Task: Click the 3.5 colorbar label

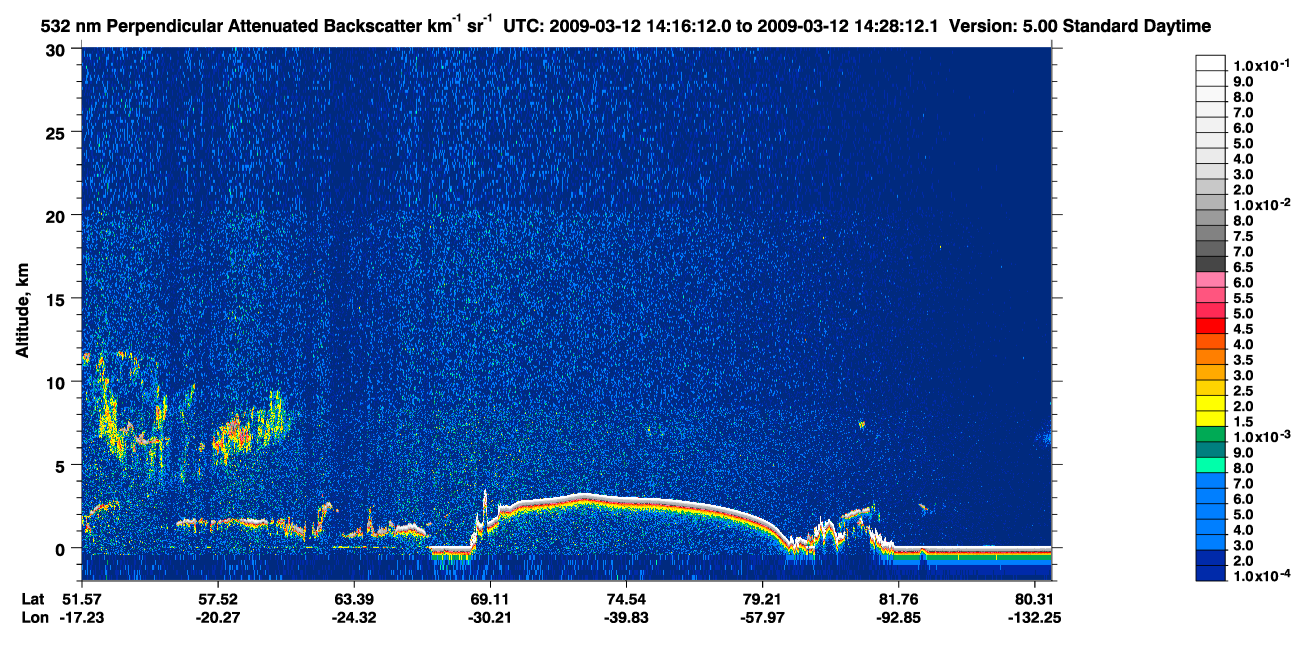Action: [x=1245, y=360]
